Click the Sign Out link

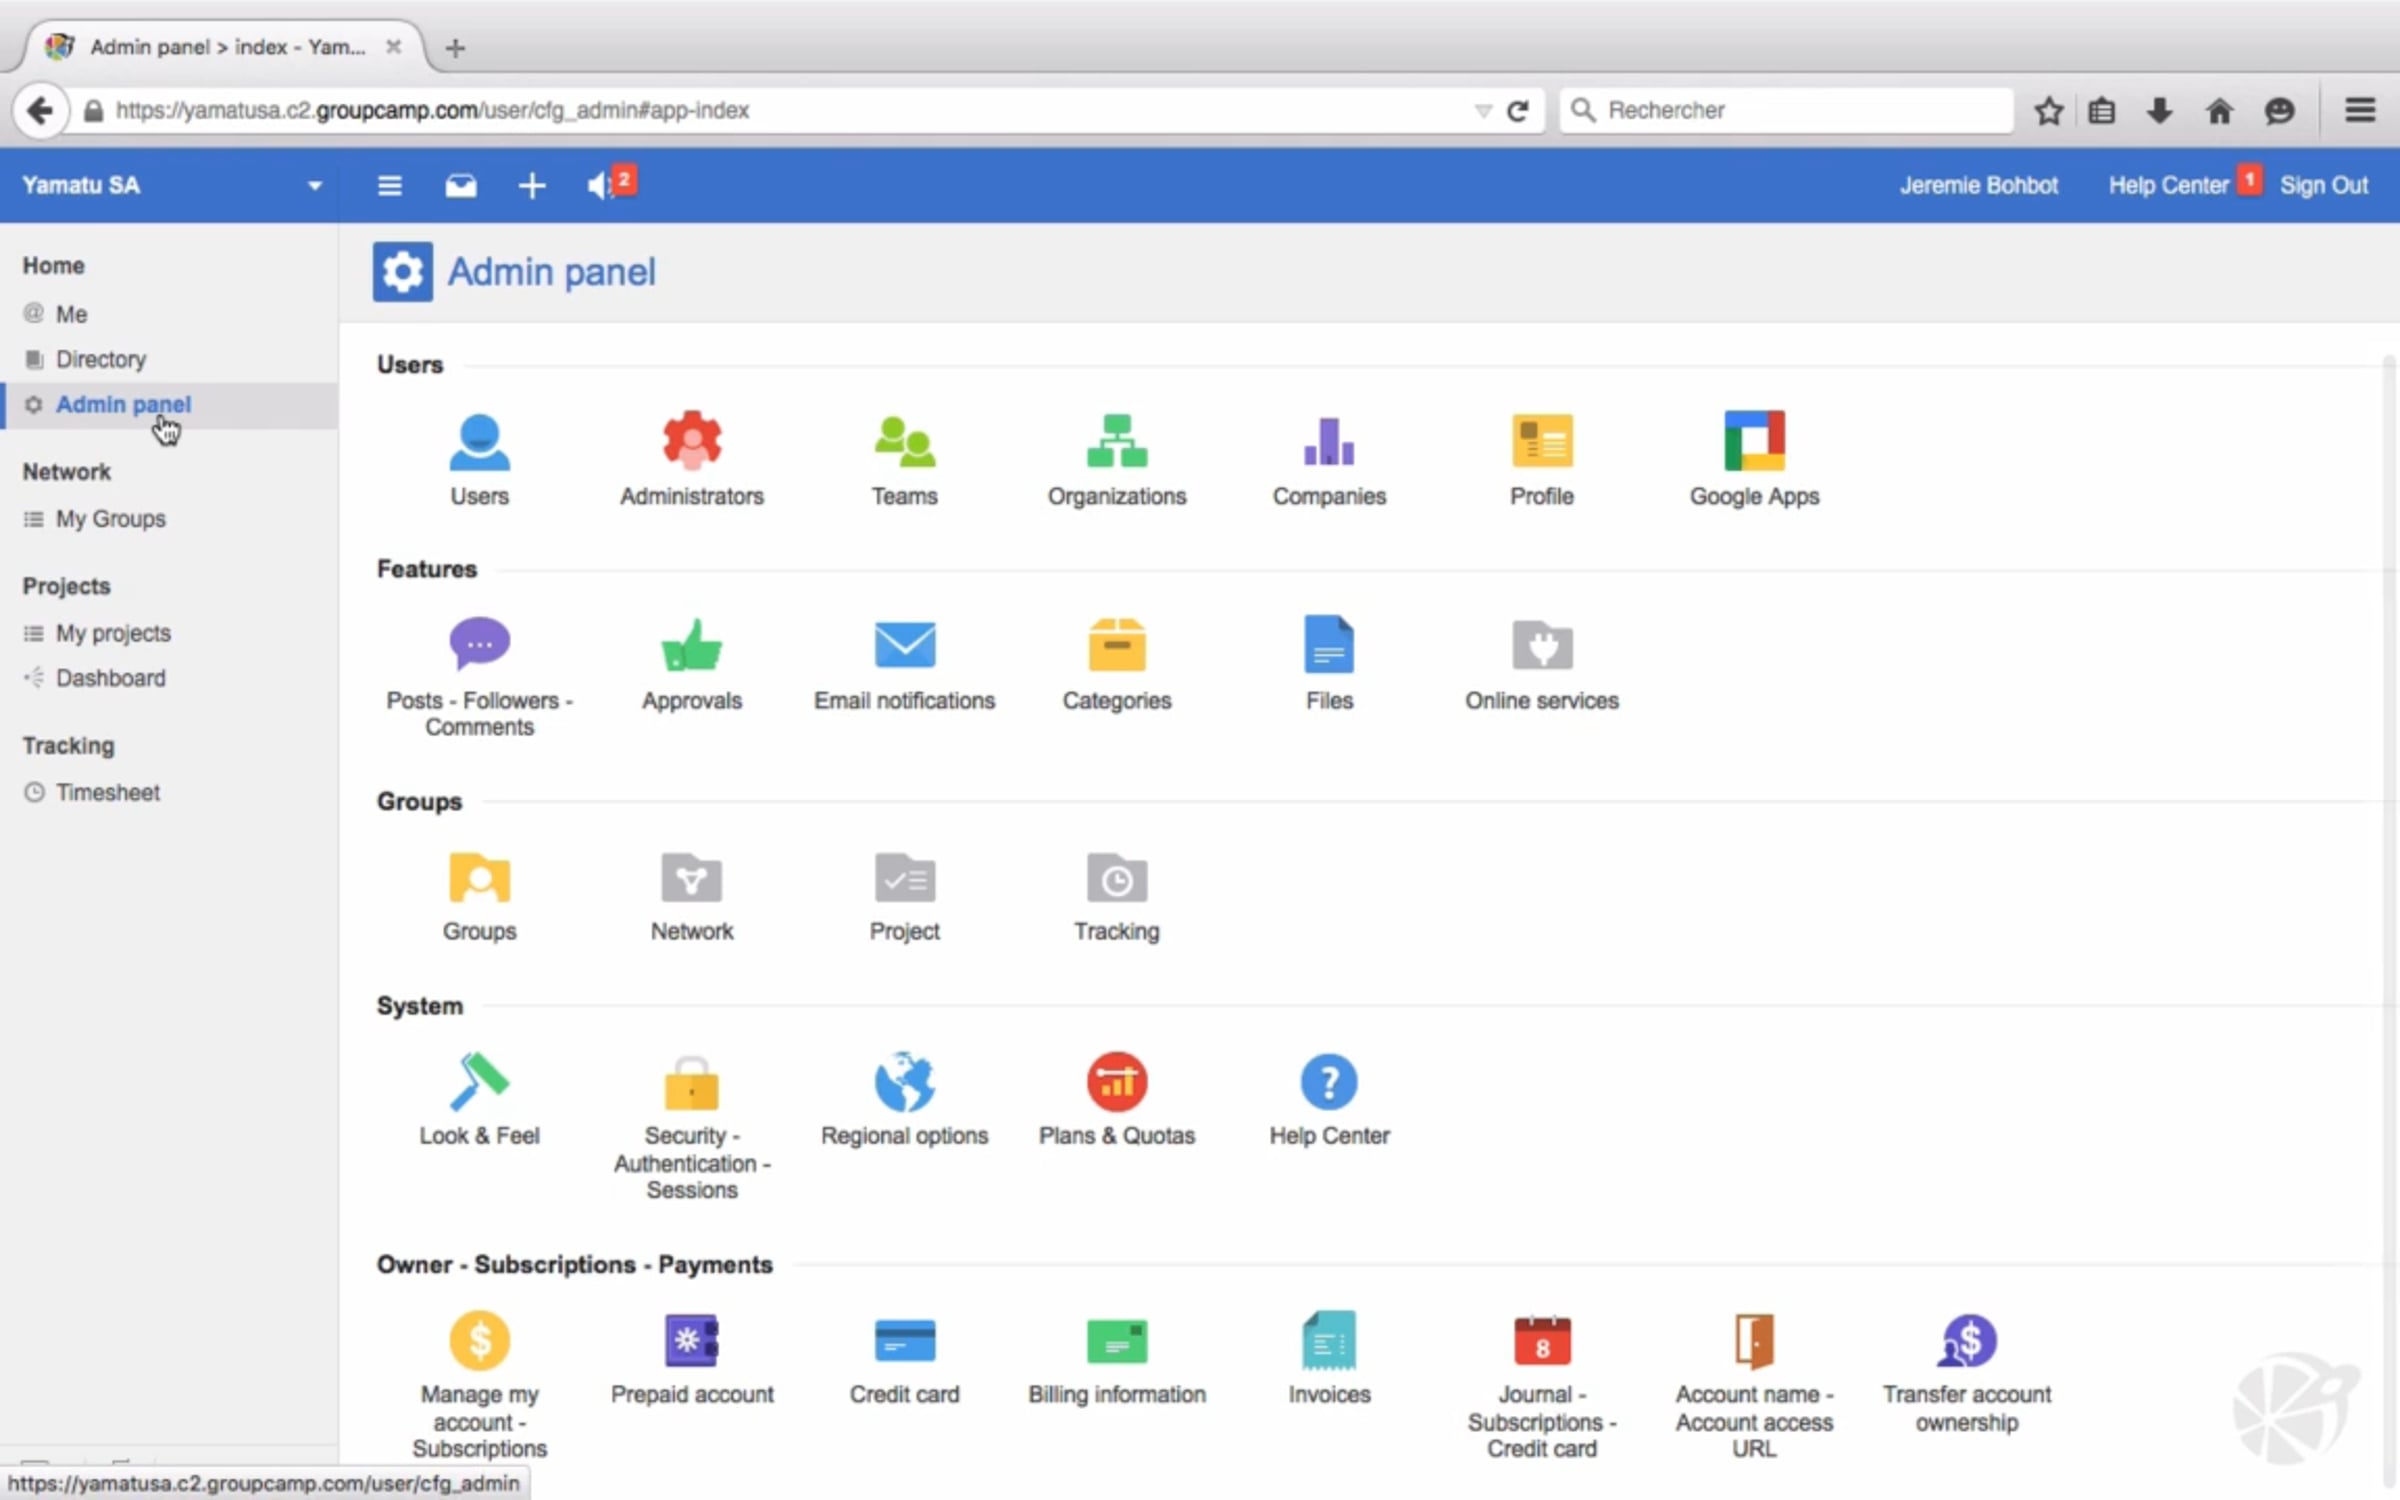[x=2323, y=185]
